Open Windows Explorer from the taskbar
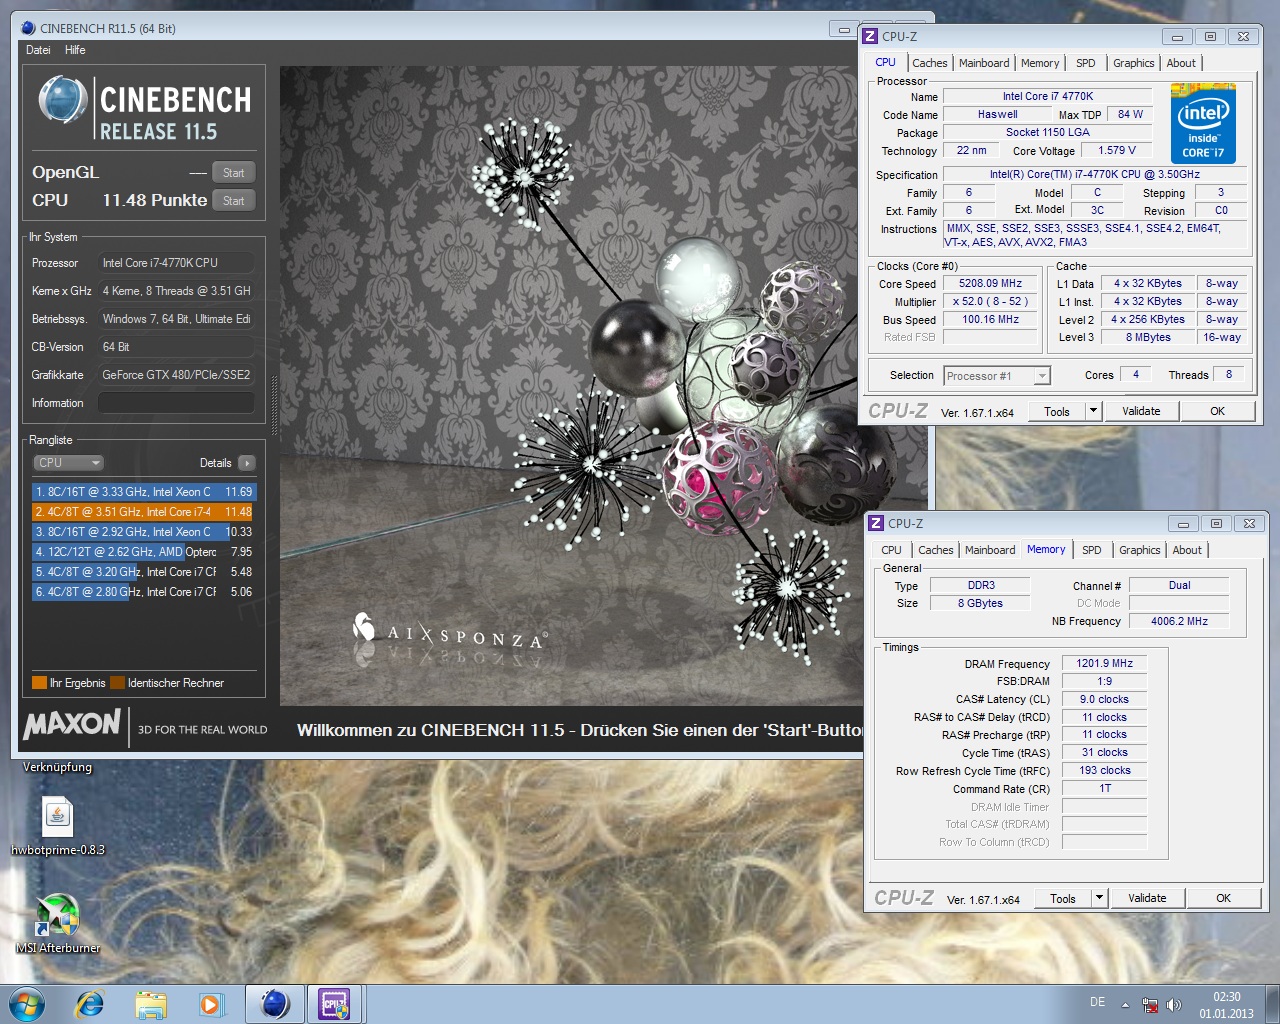 151,1003
